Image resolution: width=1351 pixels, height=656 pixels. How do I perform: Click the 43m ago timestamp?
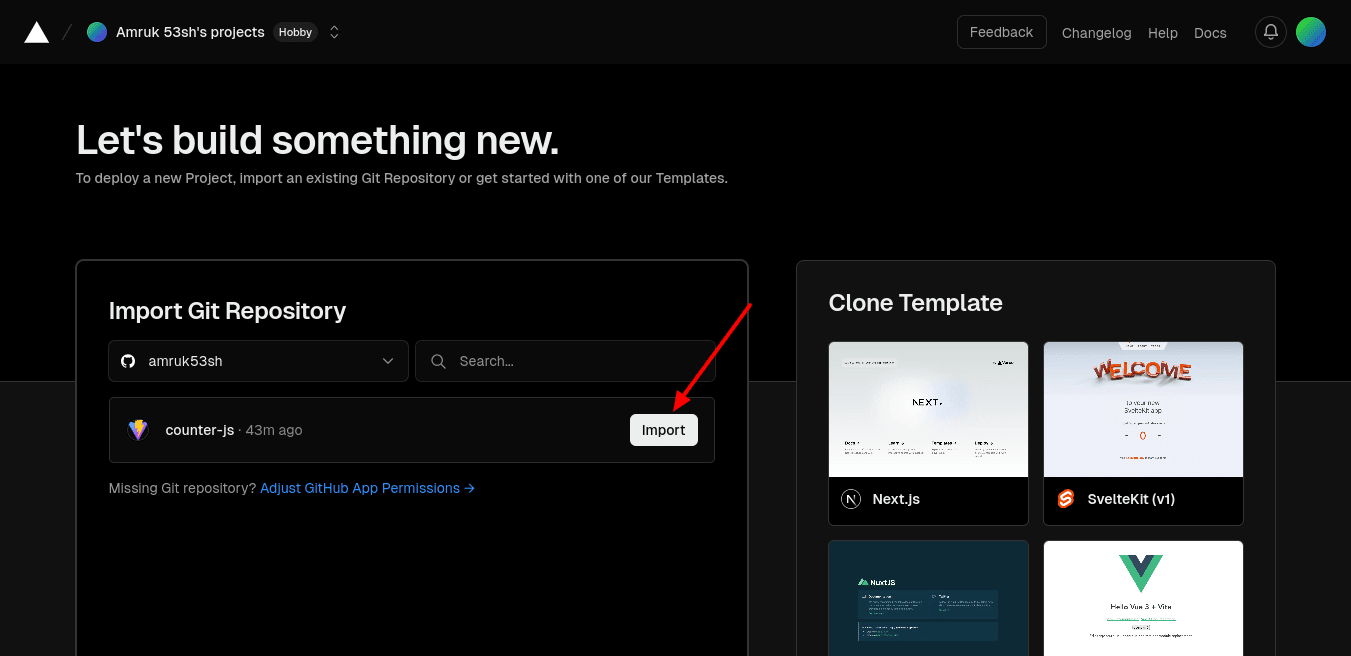274,430
